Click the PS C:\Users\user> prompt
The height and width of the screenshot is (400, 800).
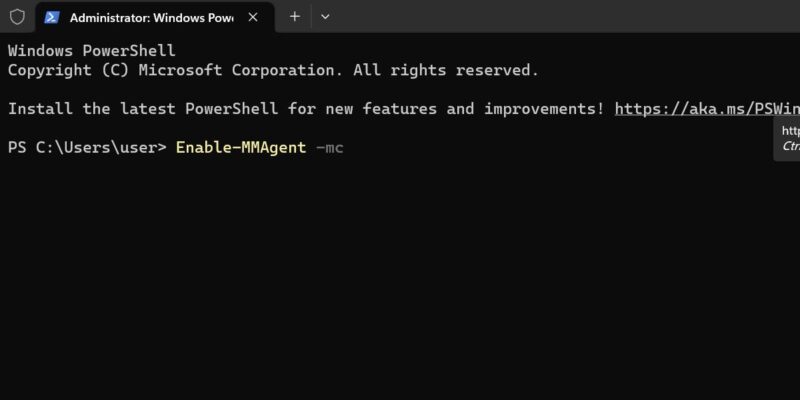tap(87, 148)
